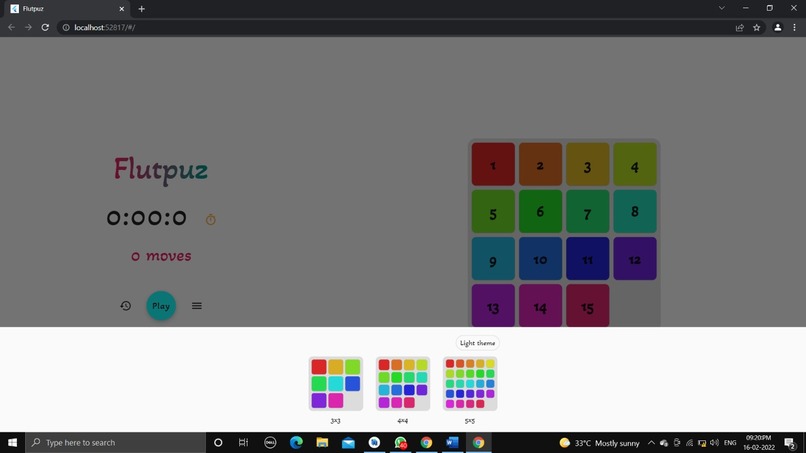Switch to Light theme
Viewport: 806px width, 453px height.
(x=478, y=343)
